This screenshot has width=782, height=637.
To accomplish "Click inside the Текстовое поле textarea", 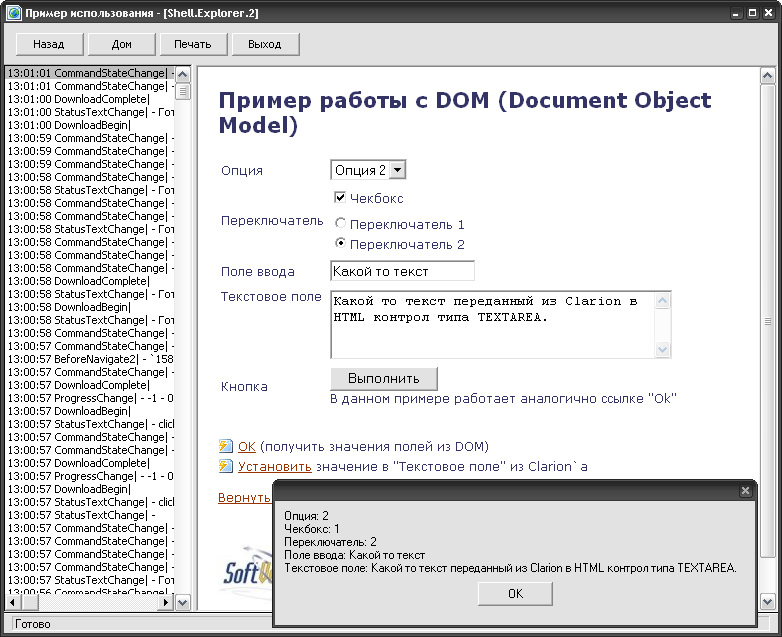I will click(492, 323).
